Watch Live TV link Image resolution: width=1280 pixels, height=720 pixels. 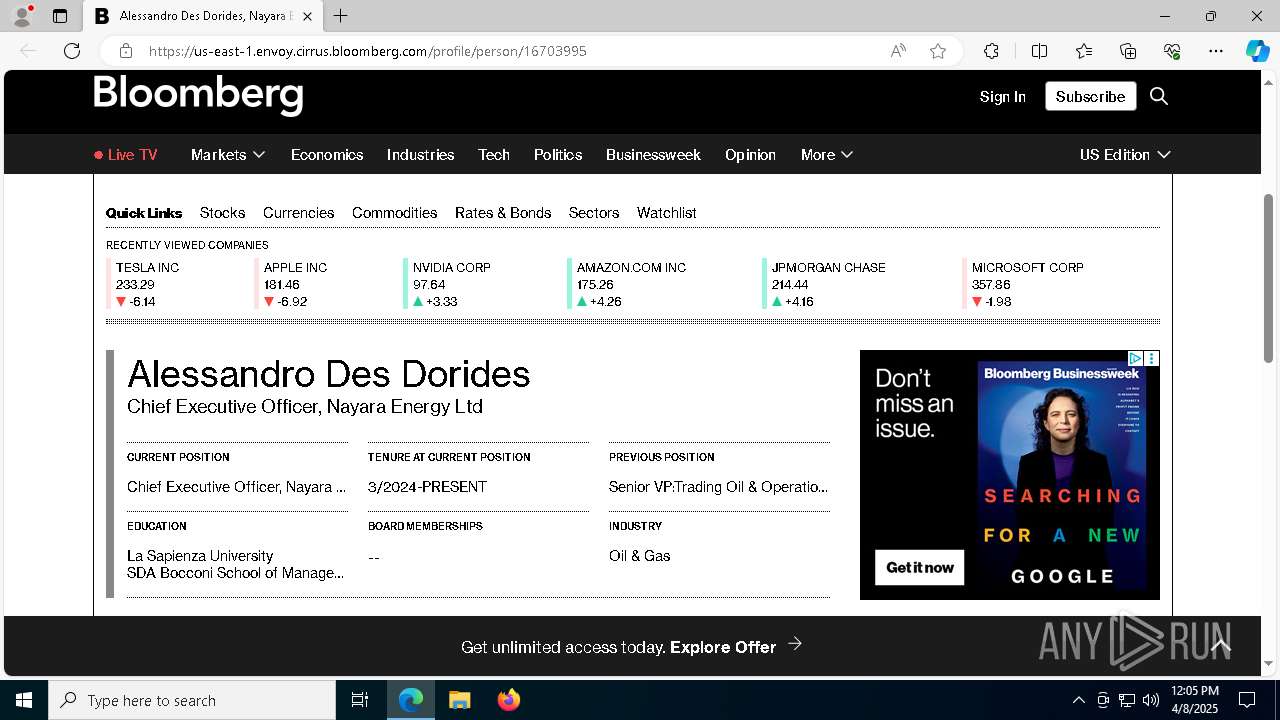tap(126, 155)
